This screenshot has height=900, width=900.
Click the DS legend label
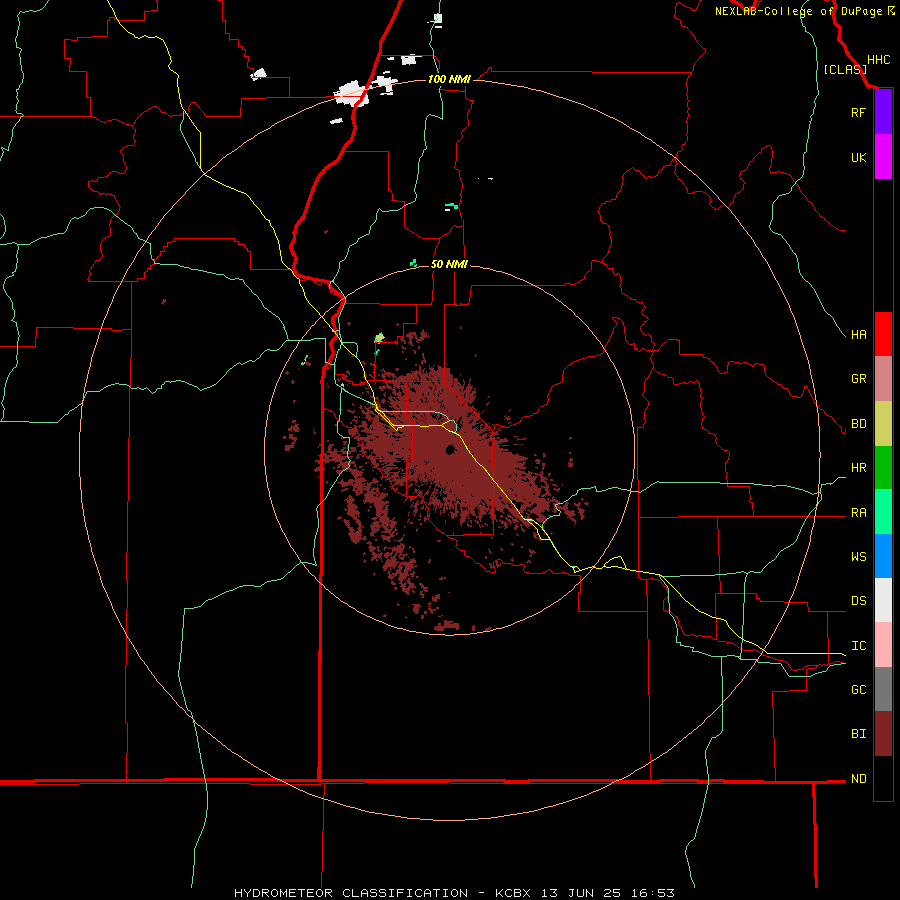click(x=858, y=601)
